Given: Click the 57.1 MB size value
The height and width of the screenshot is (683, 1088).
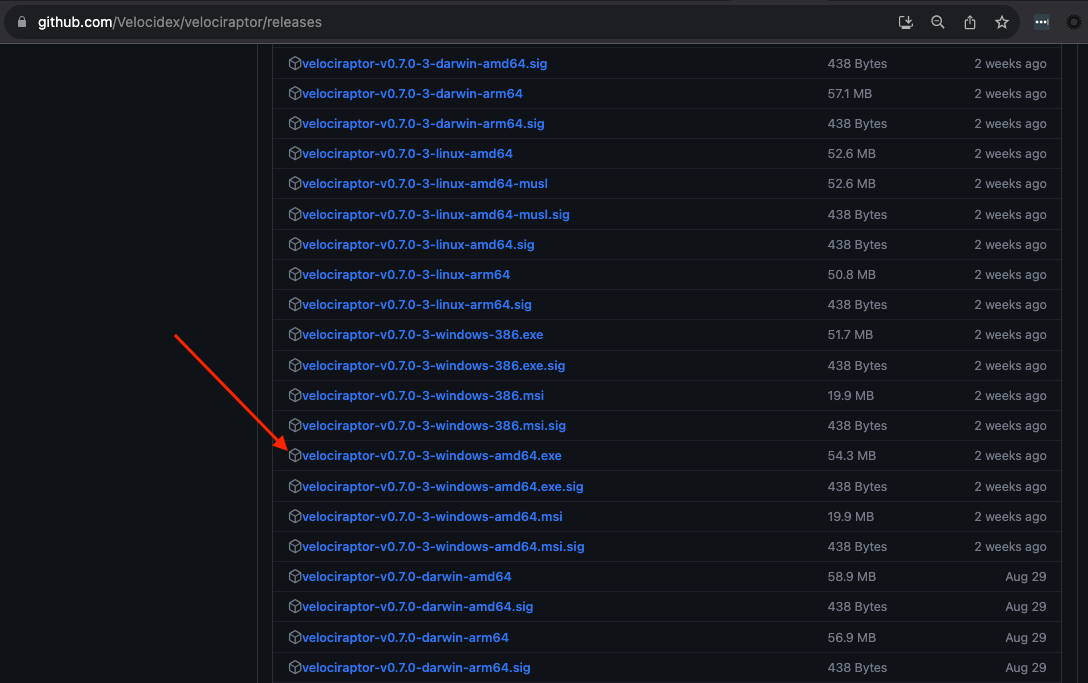Looking at the screenshot, I should click(849, 93).
